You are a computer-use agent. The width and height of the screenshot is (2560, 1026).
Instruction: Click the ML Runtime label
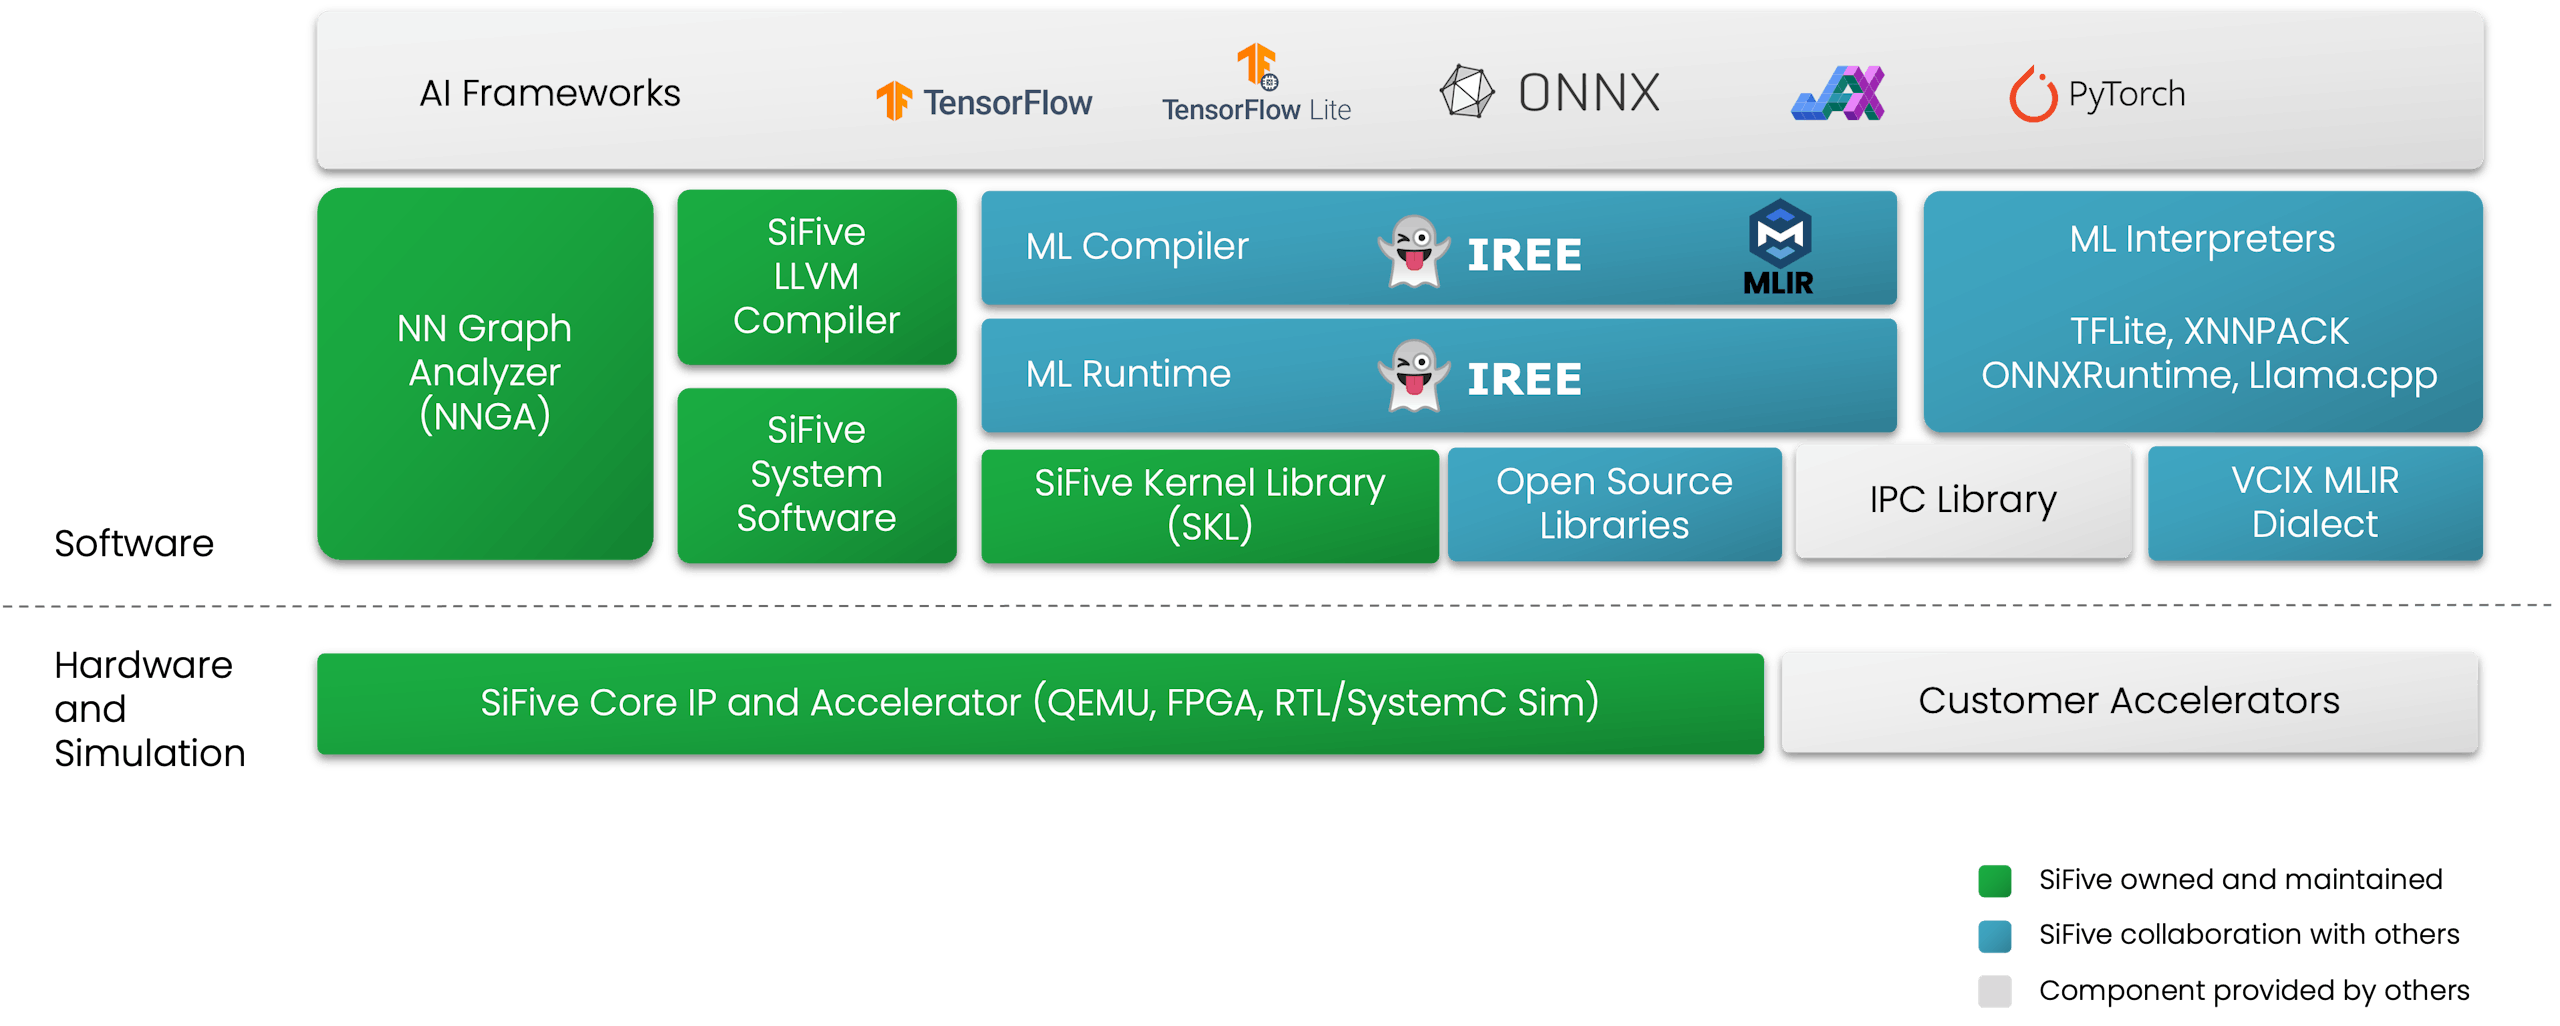point(1128,374)
